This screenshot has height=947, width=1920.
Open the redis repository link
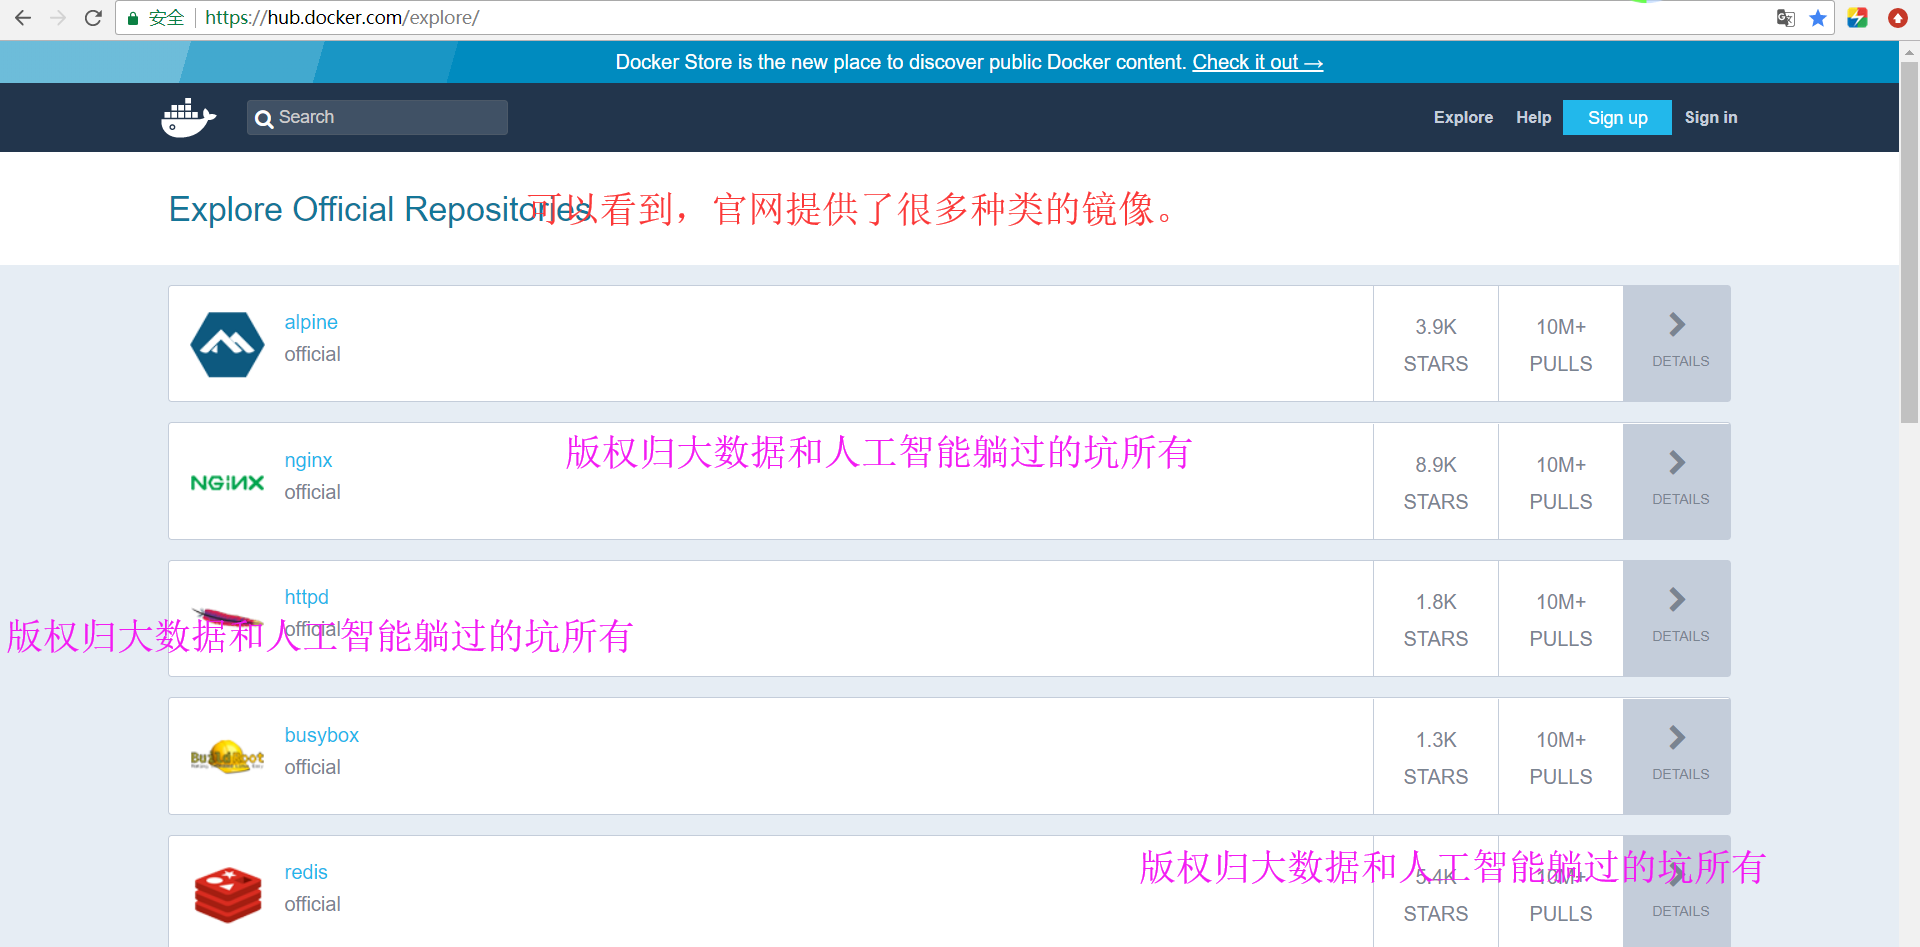point(306,872)
